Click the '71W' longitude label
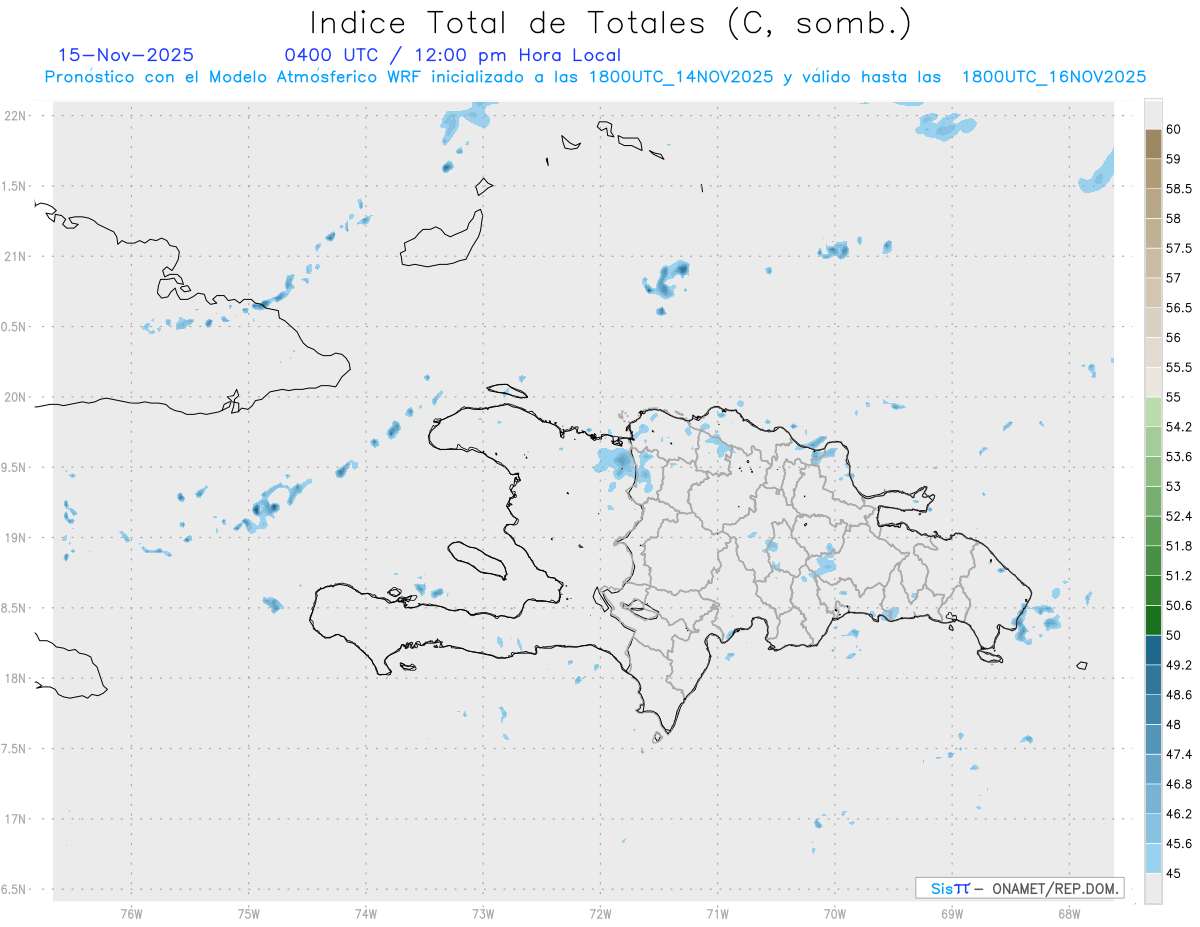 (x=717, y=913)
